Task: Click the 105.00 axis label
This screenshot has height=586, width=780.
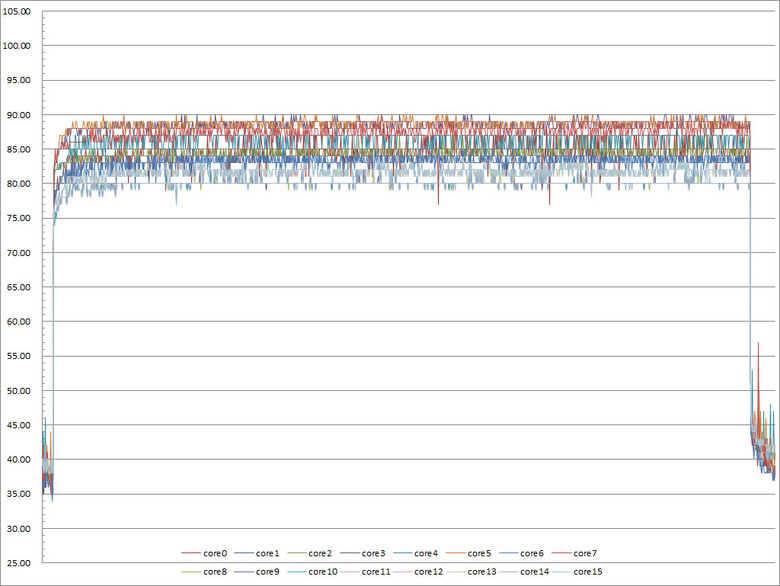Action: [16, 11]
